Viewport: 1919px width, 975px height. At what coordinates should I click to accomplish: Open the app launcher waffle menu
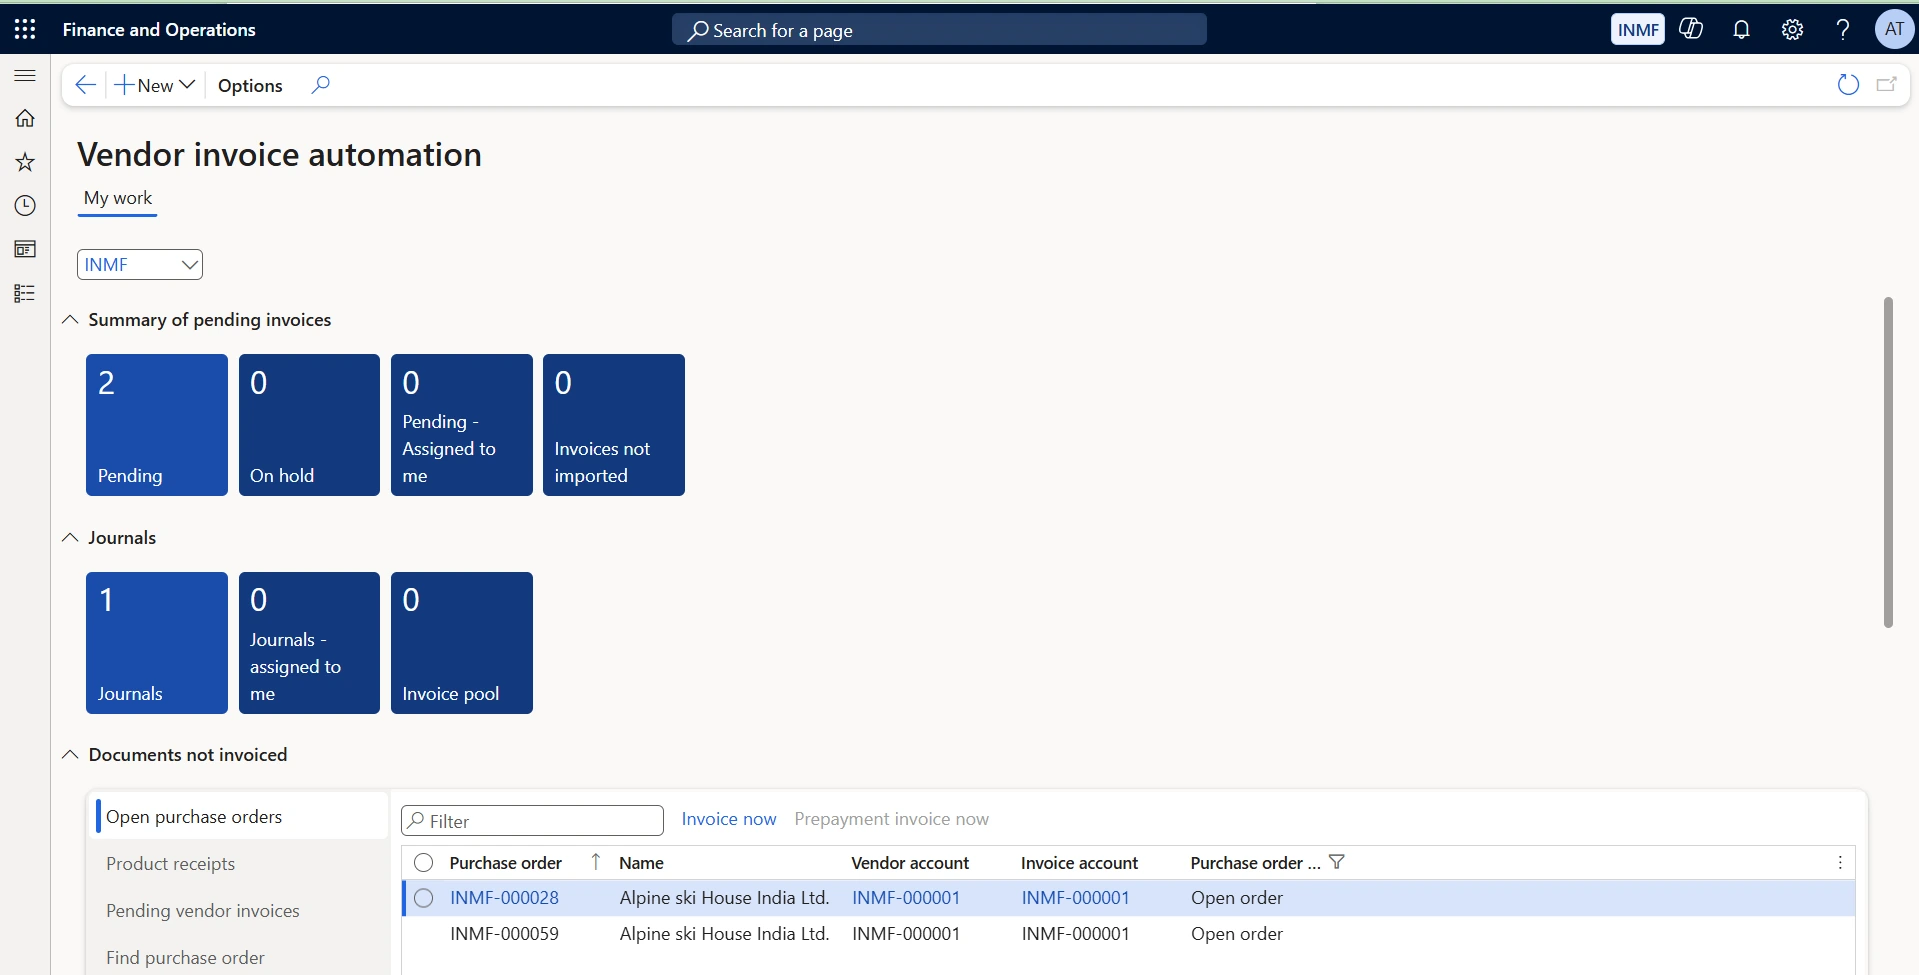click(25, 29)
